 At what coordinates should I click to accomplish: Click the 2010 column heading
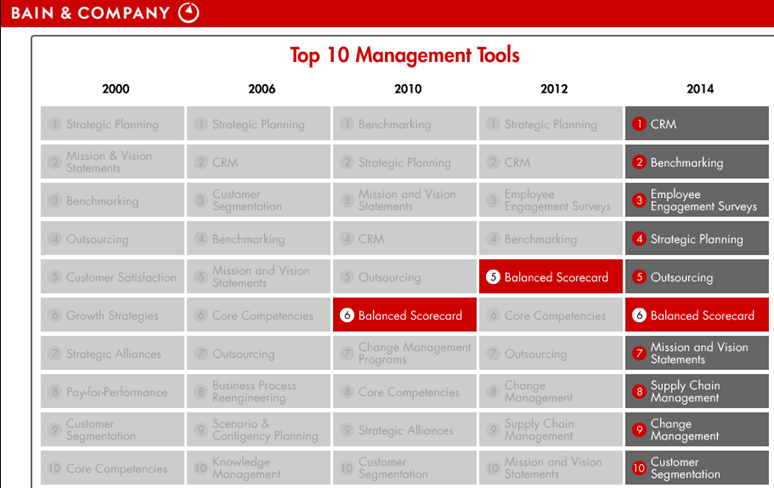[408, 89]
